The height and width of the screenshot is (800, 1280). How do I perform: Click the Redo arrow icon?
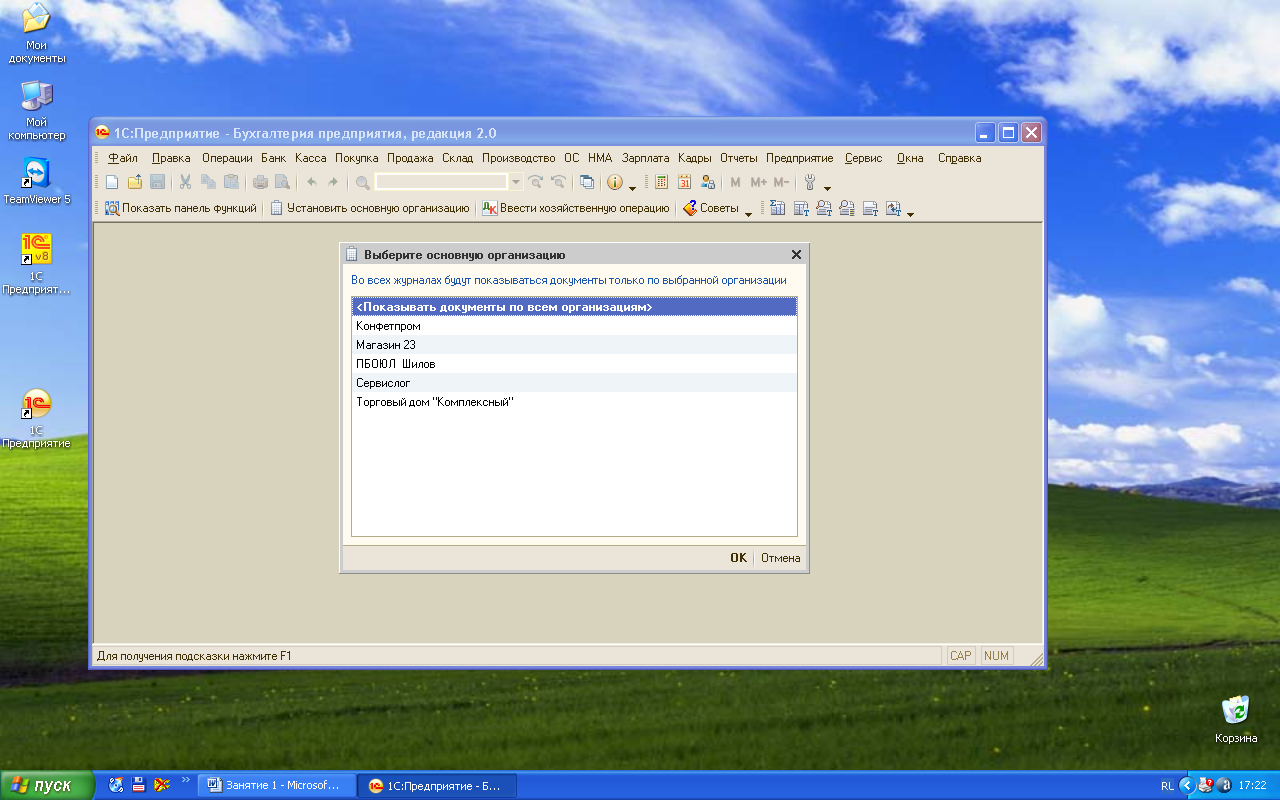coord(333,182)
